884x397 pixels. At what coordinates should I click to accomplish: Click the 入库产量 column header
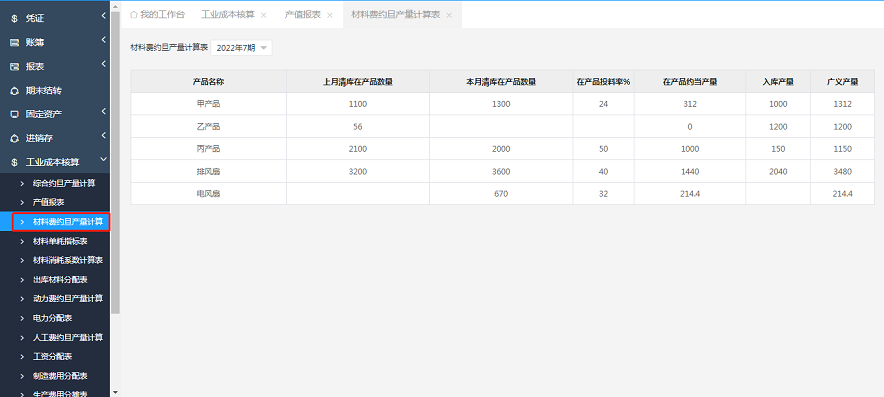point(778,82)
